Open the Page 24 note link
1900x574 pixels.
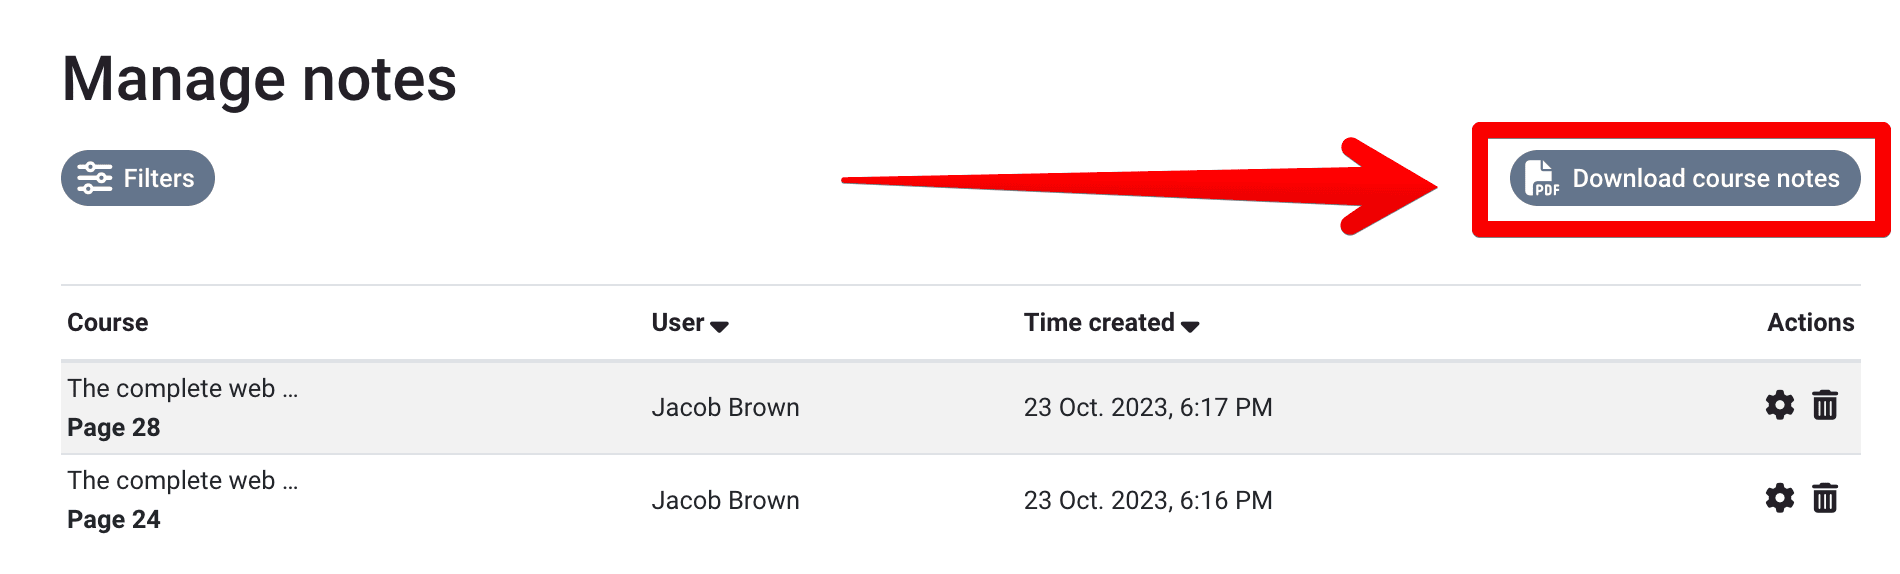113,519
